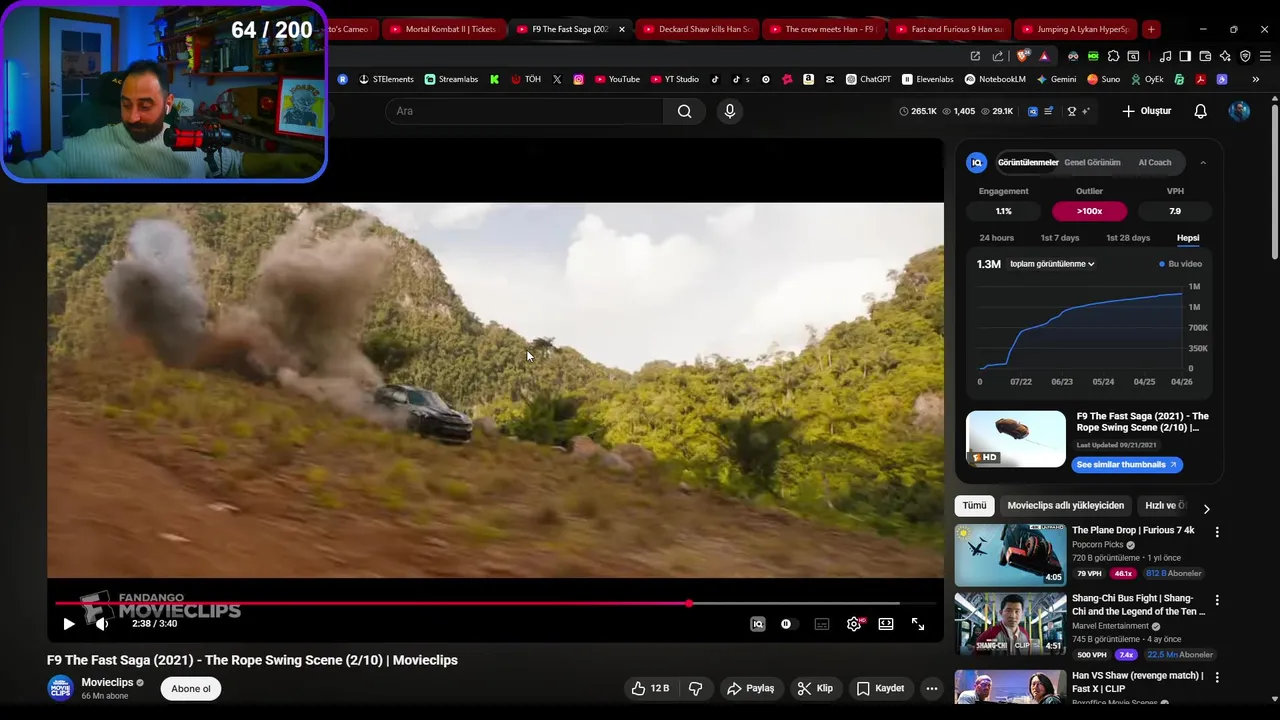Like the video with 12 B likes
The width and height of the screenshot is (1280, 720).
650,688
